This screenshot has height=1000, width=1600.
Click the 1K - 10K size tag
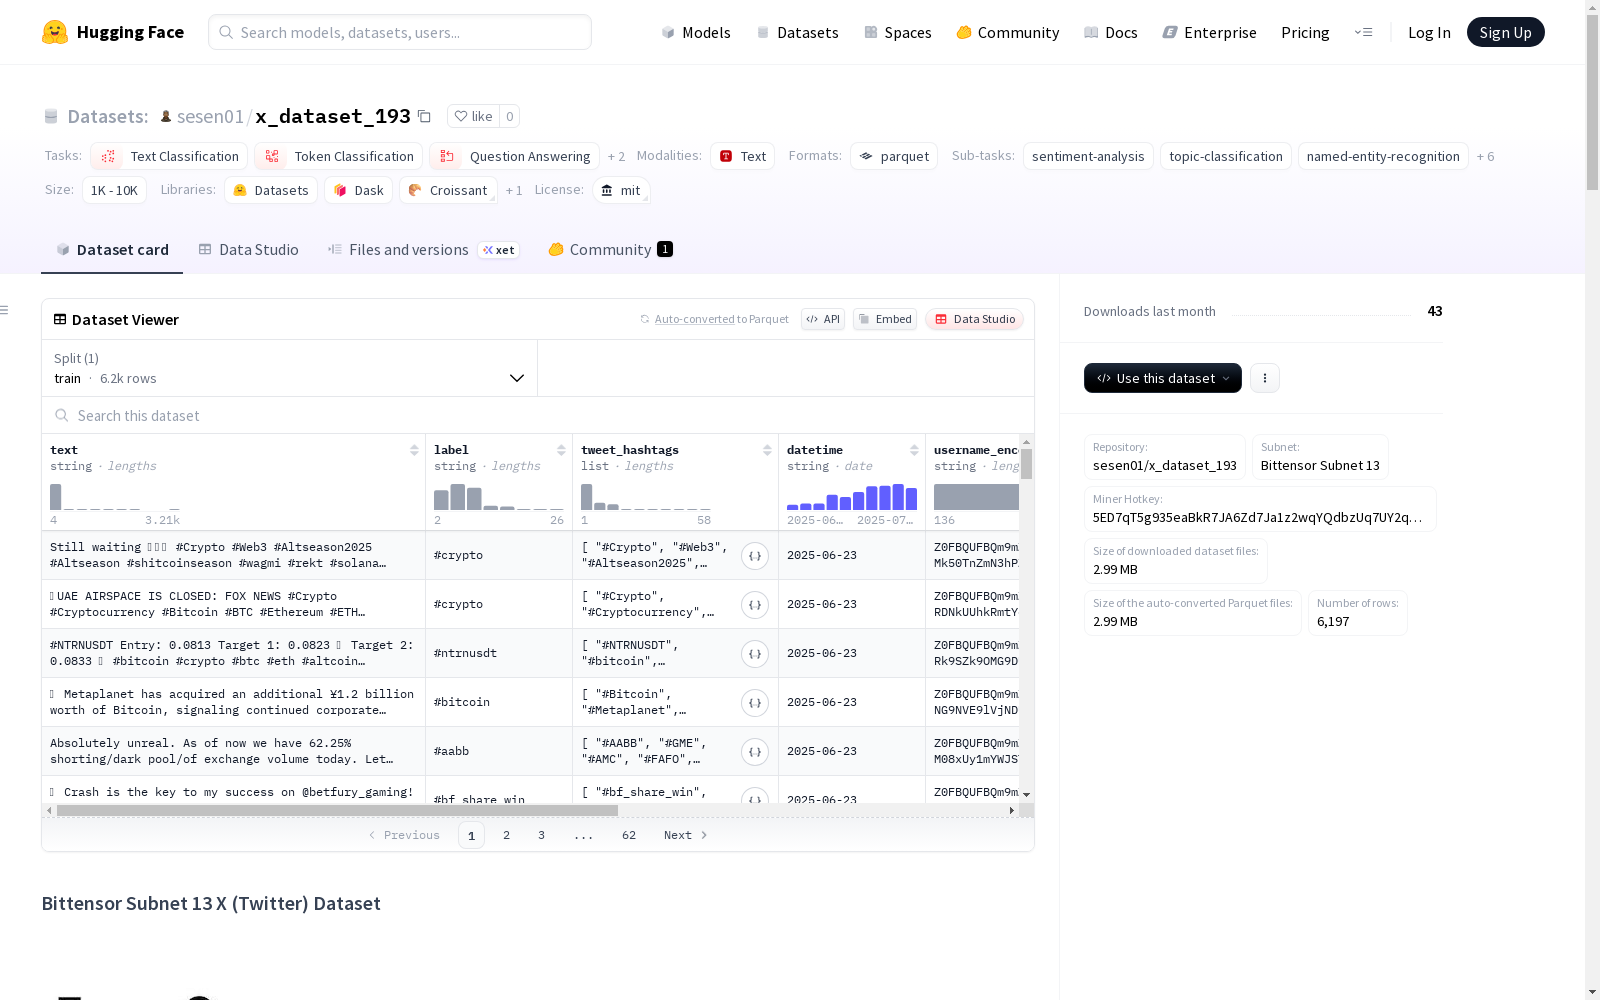tap(114, 190)
